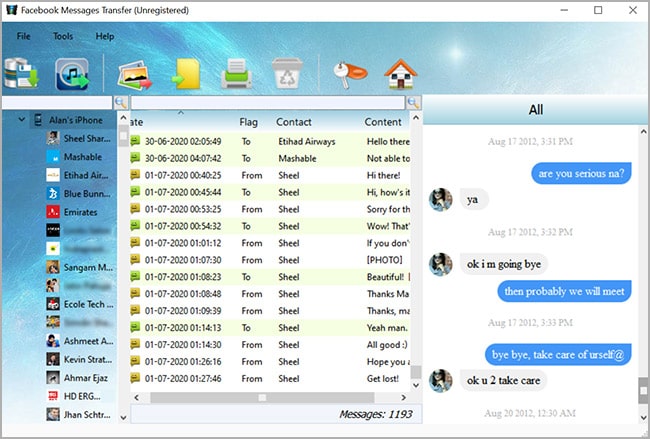Sort messages by Flag column header
The width and height of the screenshot is (650, 439).
coord(249,122)
